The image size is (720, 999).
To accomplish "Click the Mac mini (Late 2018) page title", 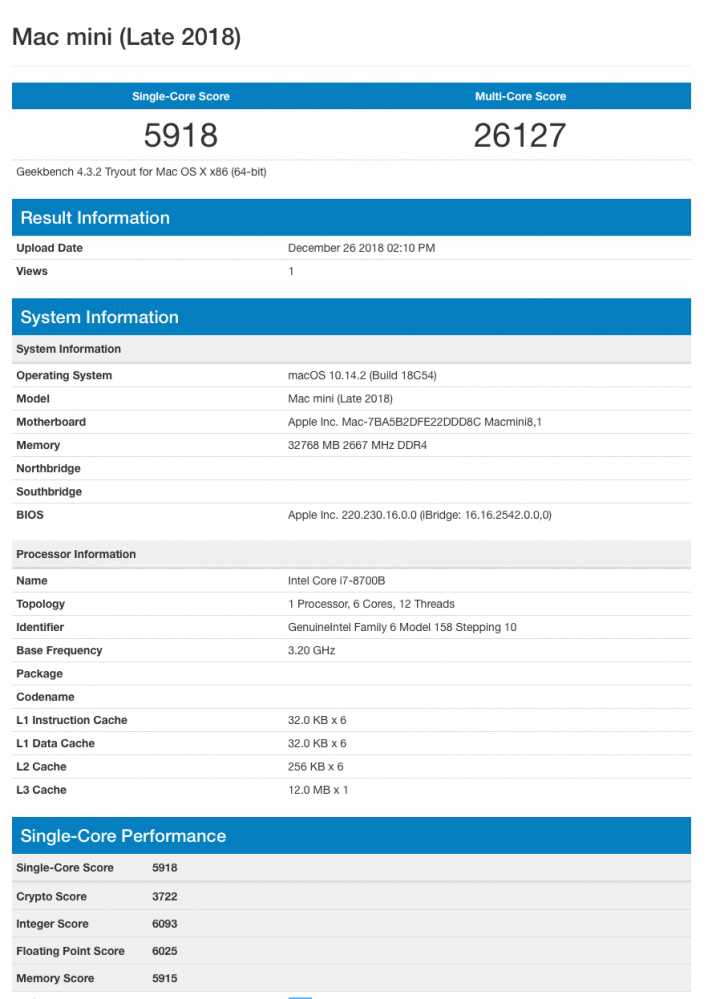I will coord(126,37).
